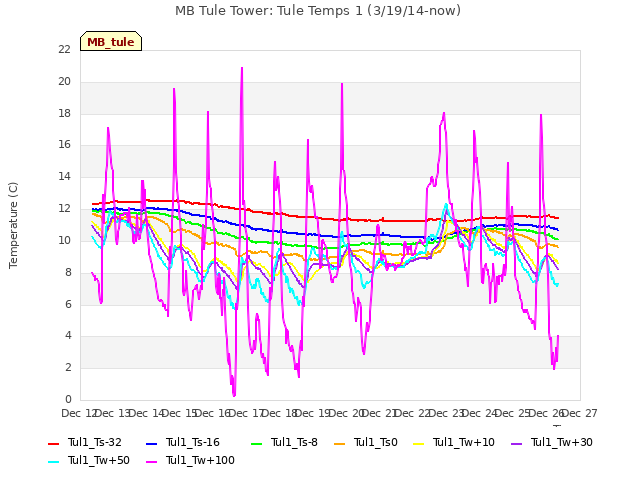Select the Tul1_Ts0 legend label

(376, 442)
